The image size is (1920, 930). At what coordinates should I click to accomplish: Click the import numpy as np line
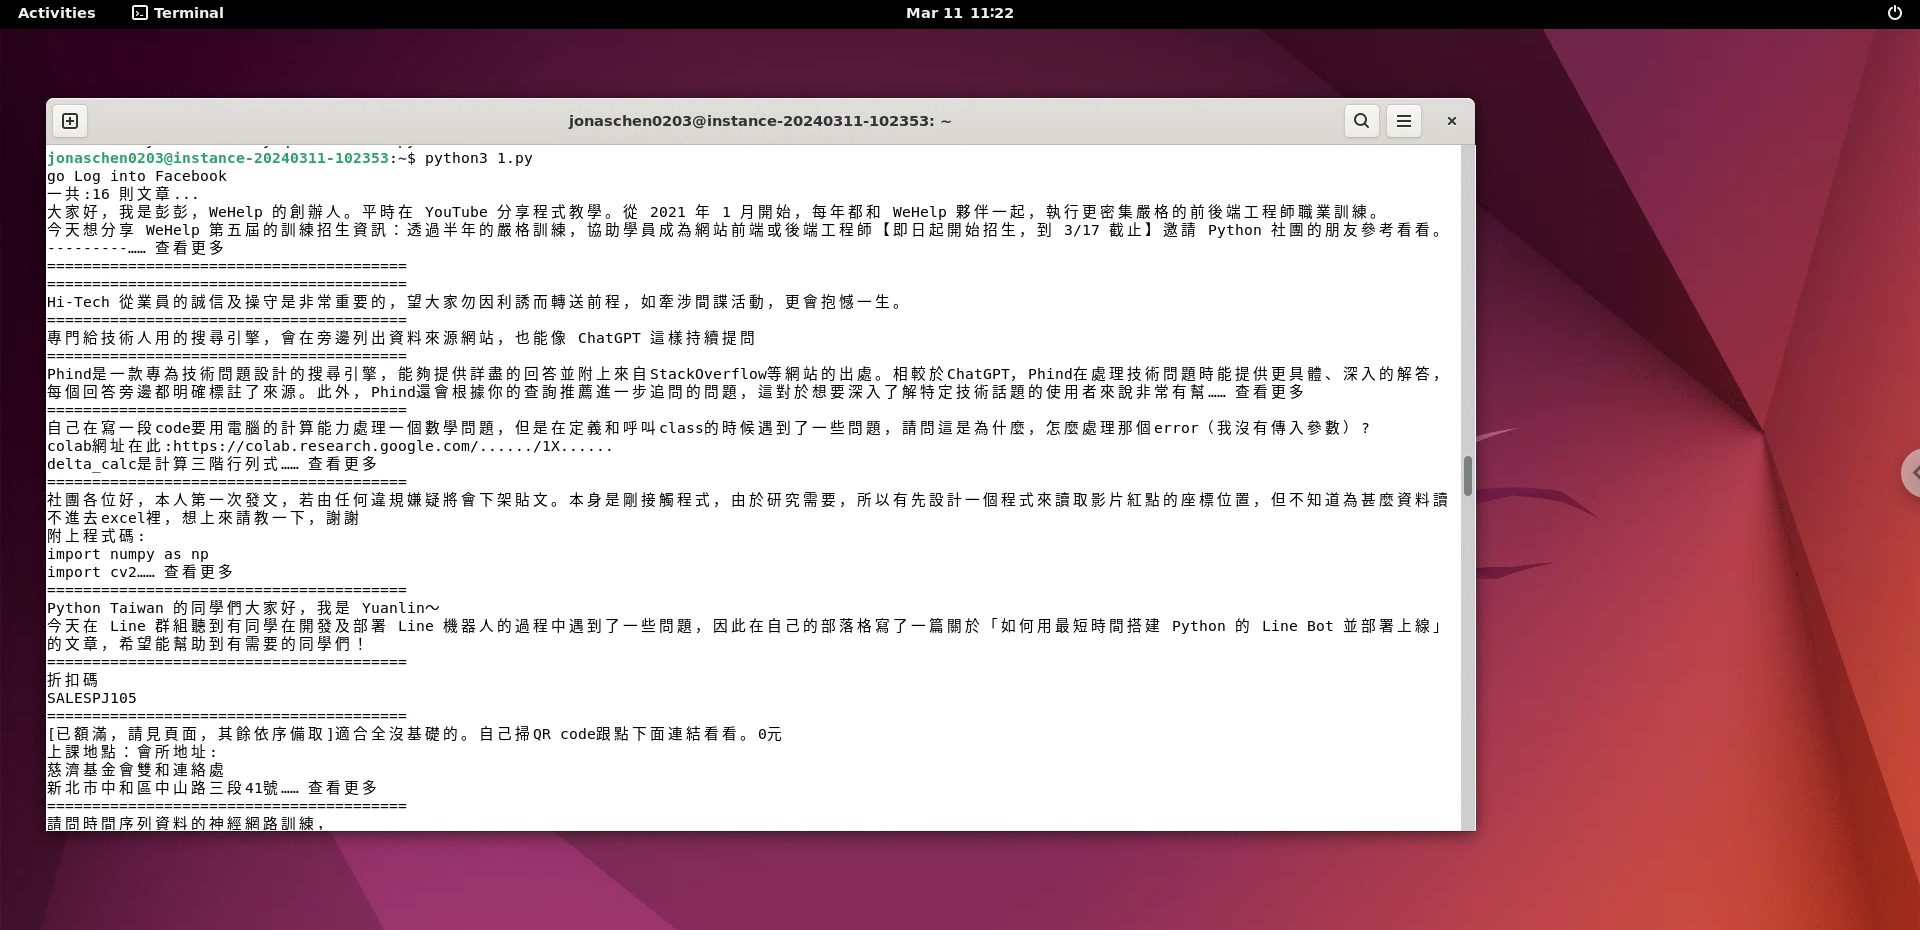coord(128,554)
